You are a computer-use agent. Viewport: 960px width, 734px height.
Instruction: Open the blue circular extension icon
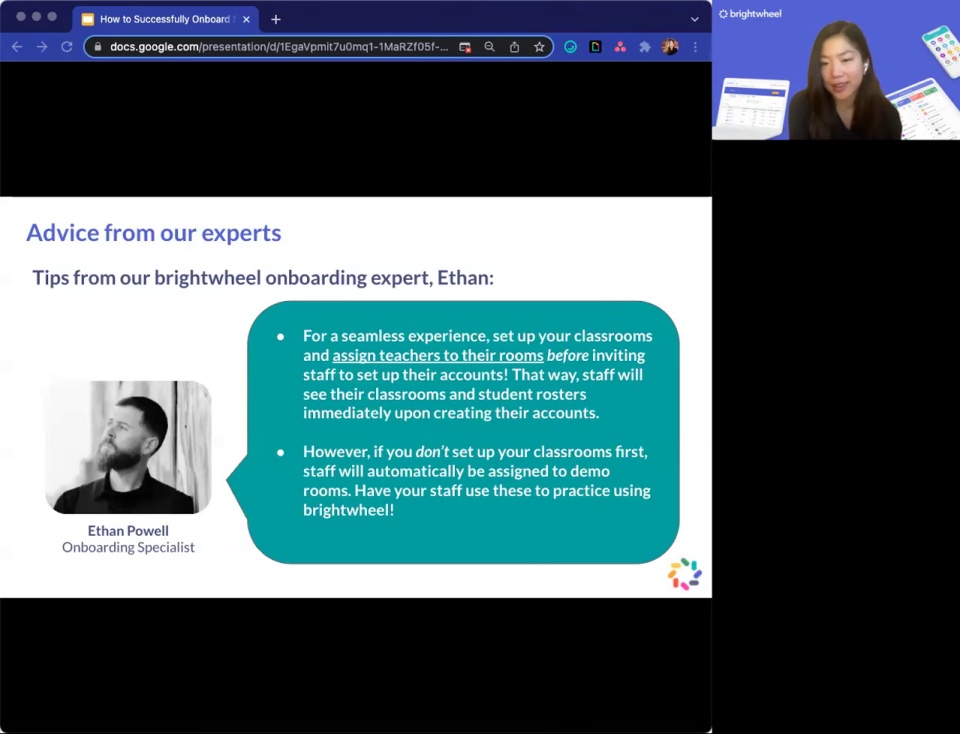coord(570,47)
